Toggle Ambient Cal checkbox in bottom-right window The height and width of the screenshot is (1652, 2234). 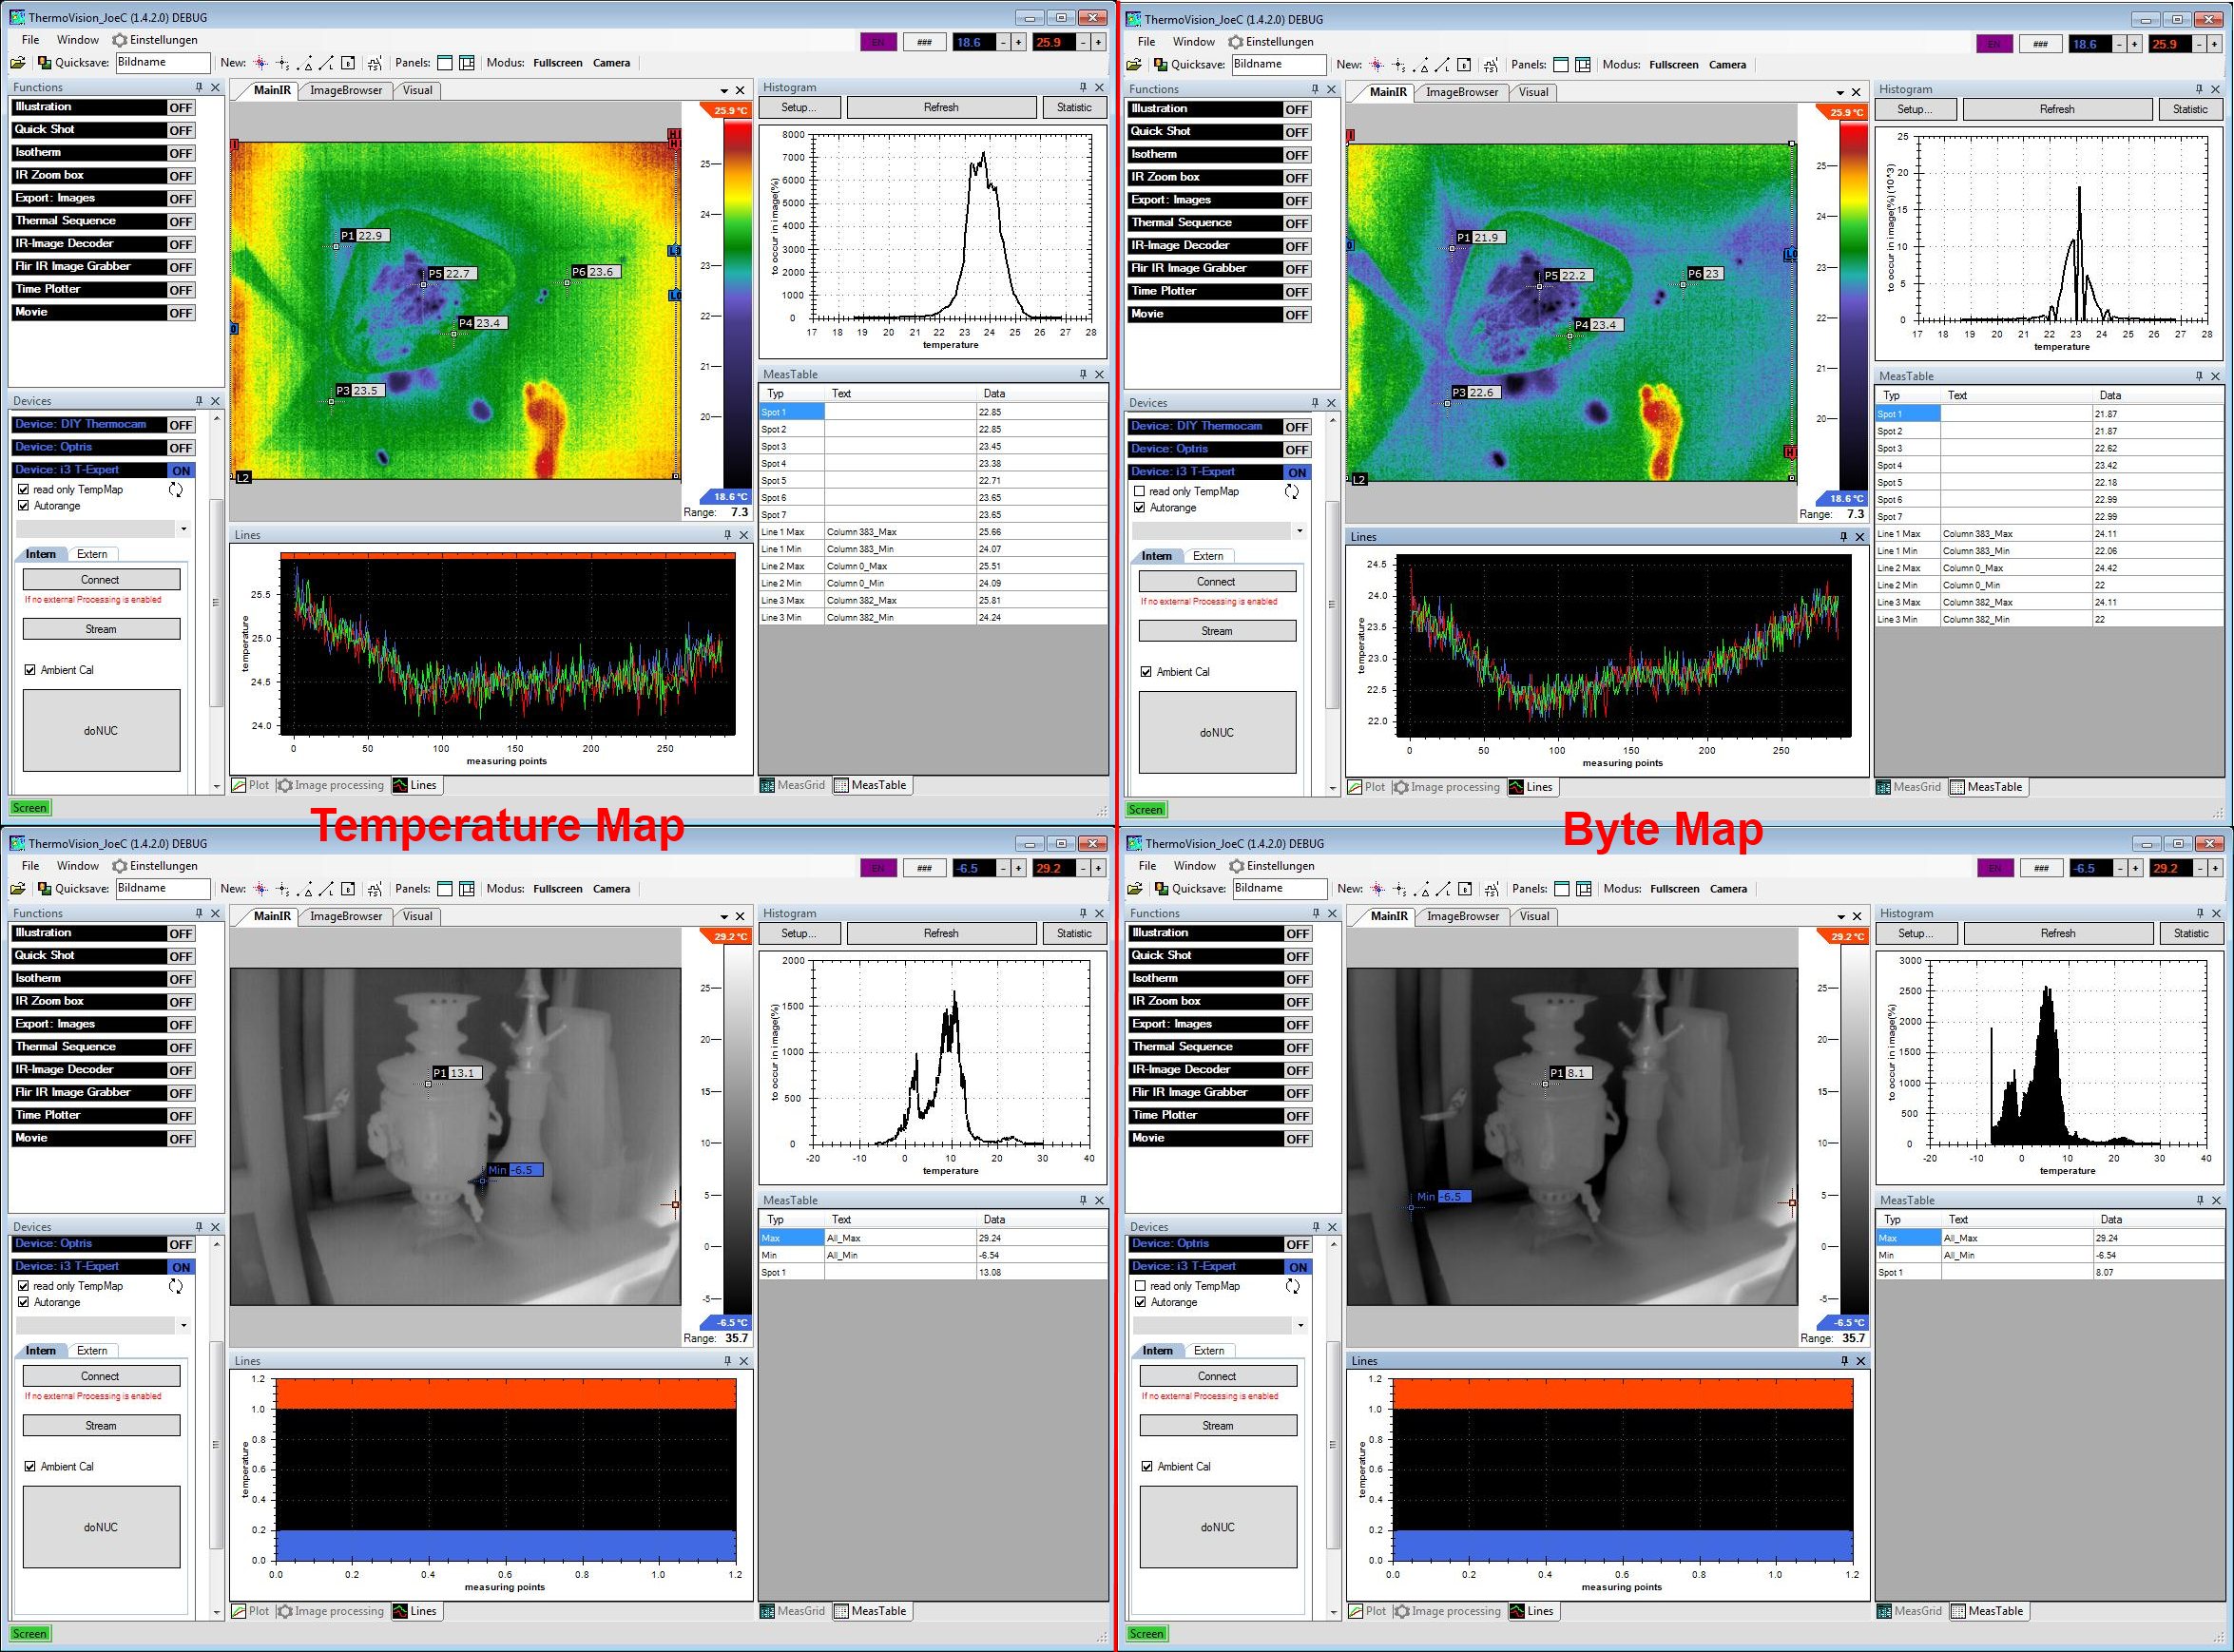point(1147,1467)
